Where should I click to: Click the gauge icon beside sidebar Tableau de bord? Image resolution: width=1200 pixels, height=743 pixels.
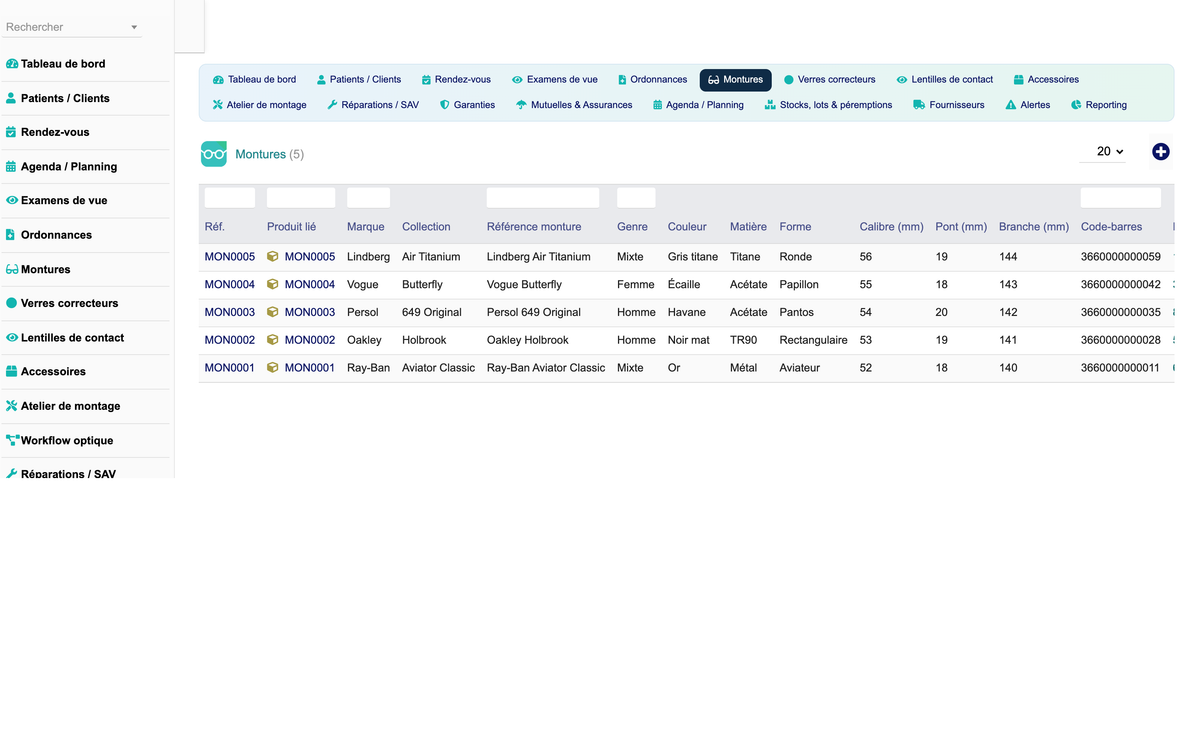click(x=12, y=64)
